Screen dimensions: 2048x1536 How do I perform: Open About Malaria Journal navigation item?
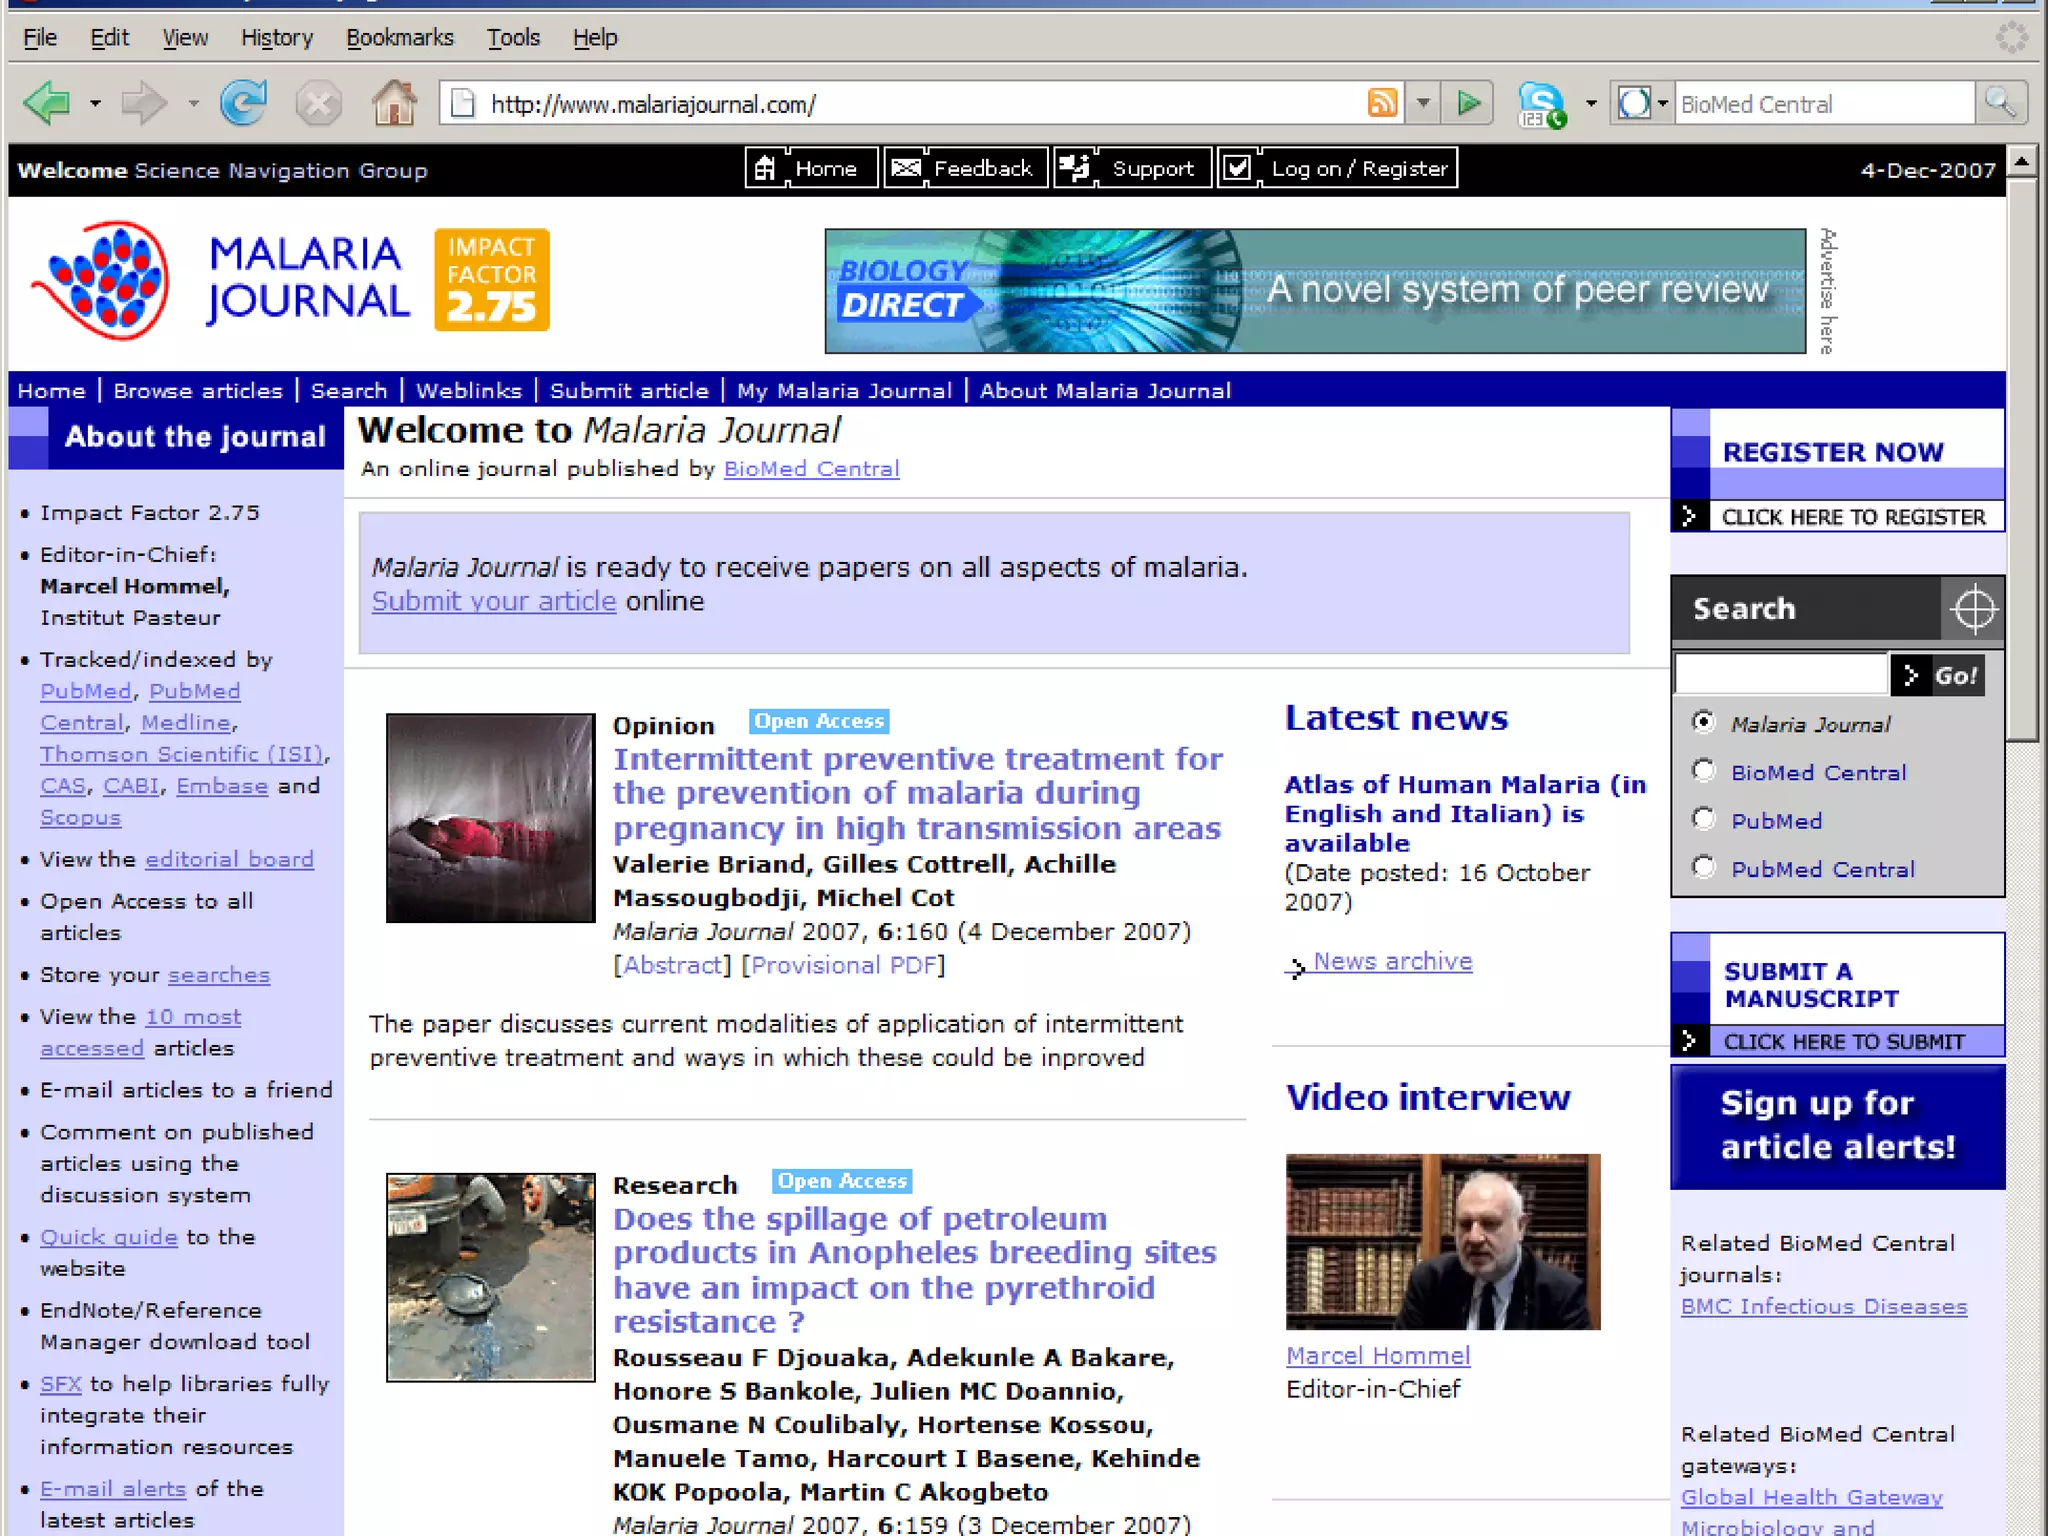point(1105,391)
